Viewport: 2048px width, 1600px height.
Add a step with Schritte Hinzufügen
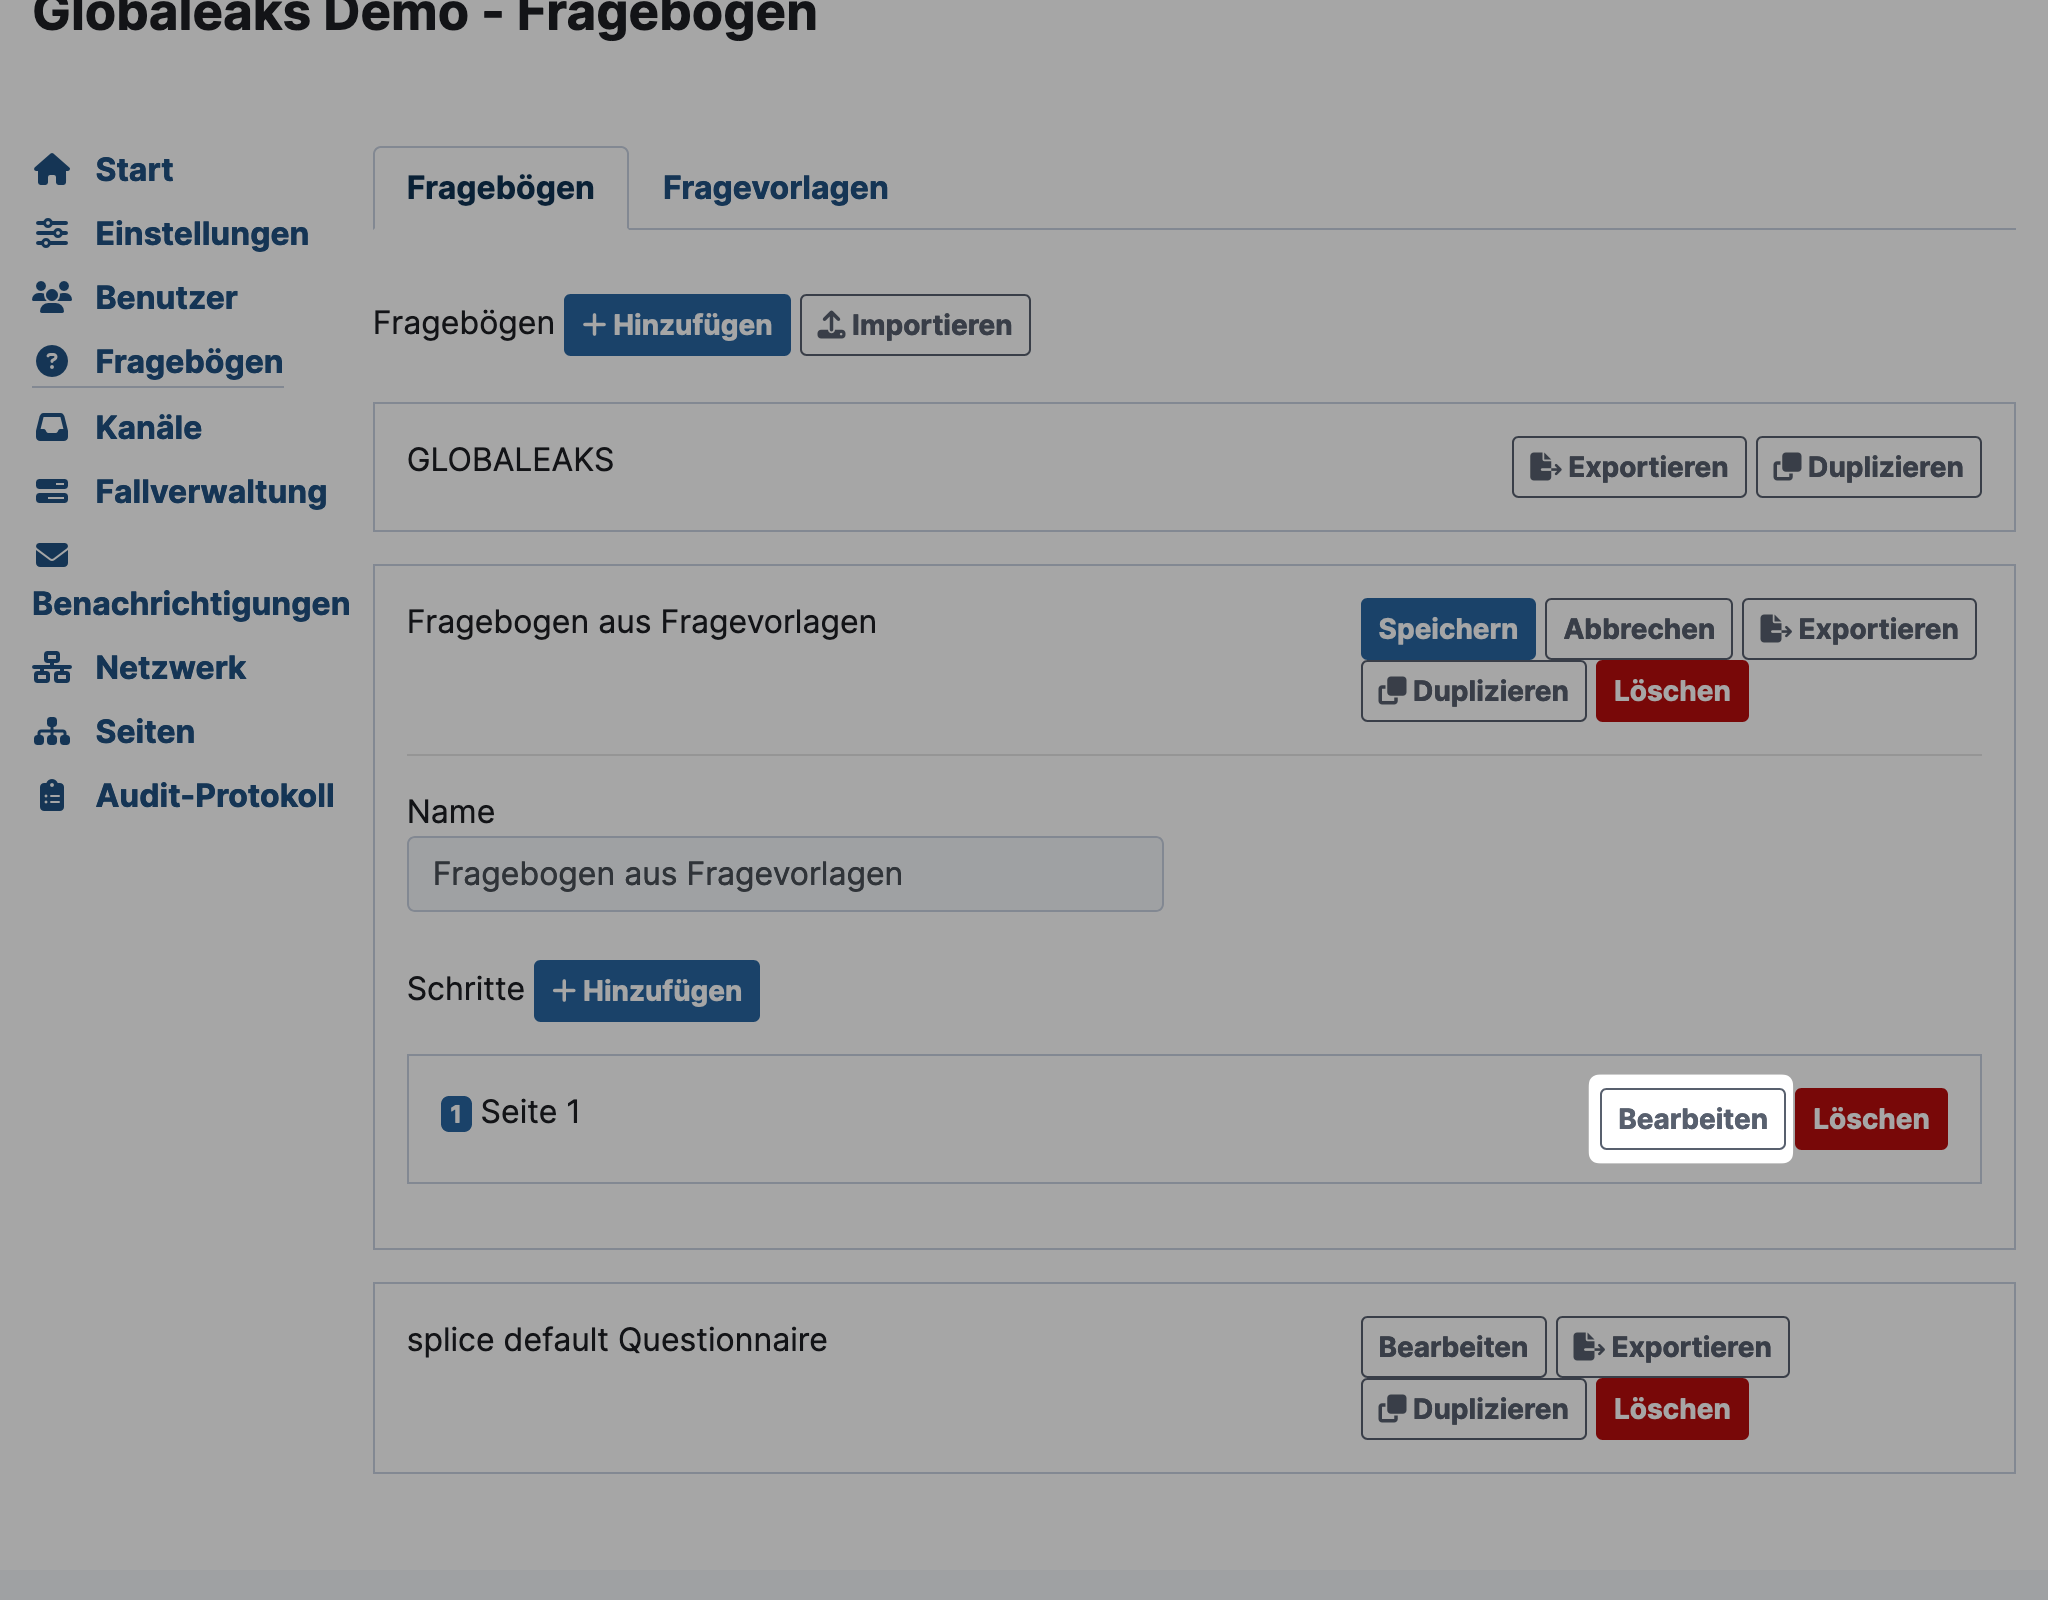tap(647, 991)
